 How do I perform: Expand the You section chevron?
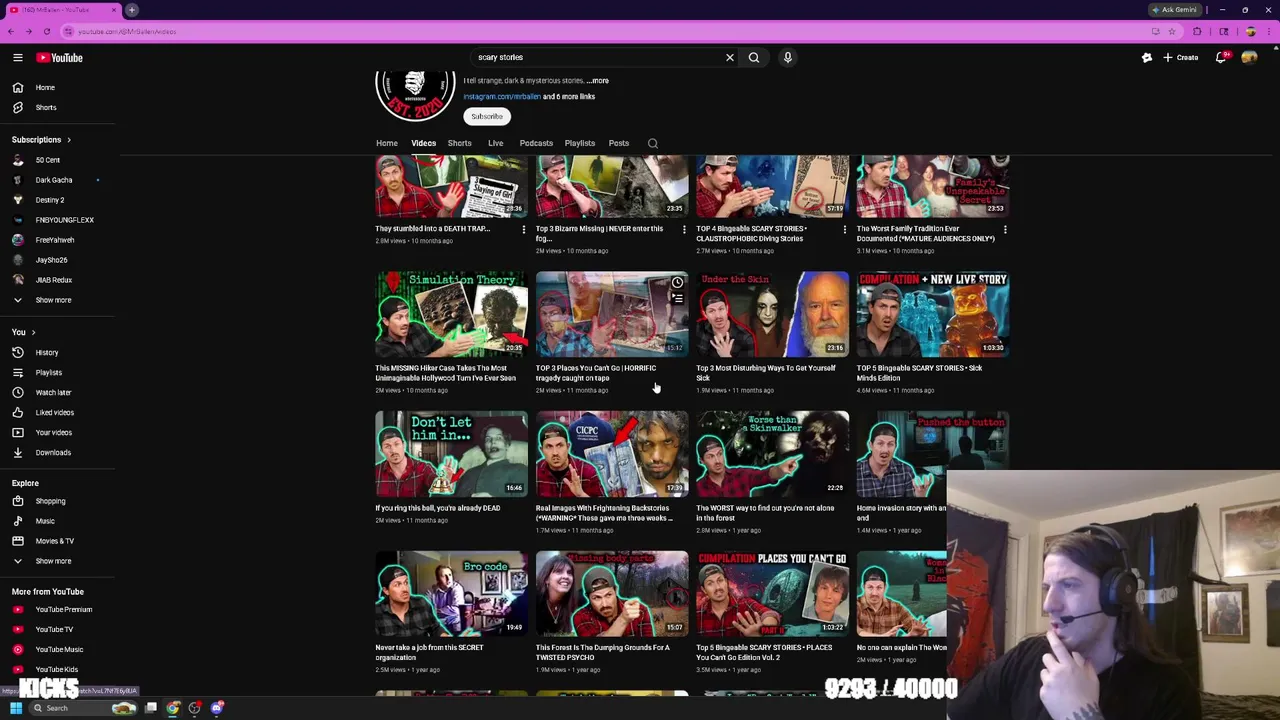point(33,333)
